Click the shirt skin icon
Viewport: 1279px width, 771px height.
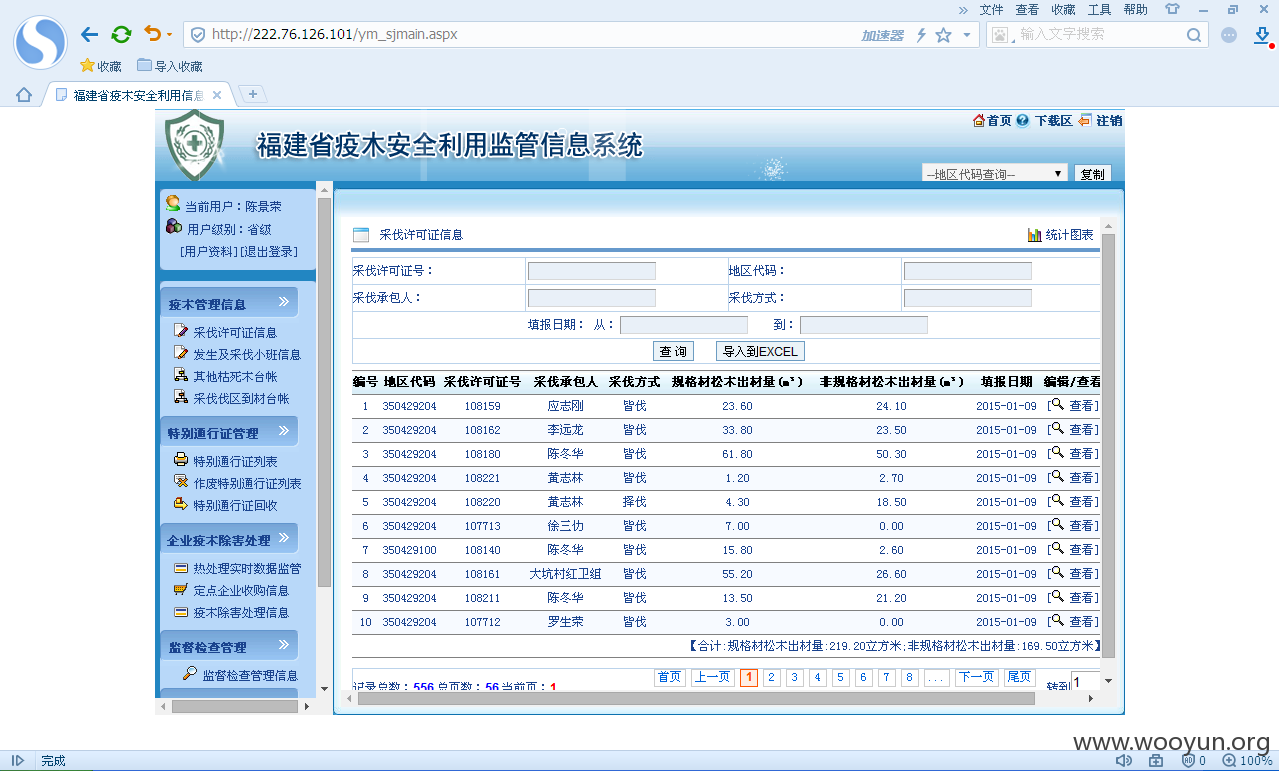(x=1172, y=9)
